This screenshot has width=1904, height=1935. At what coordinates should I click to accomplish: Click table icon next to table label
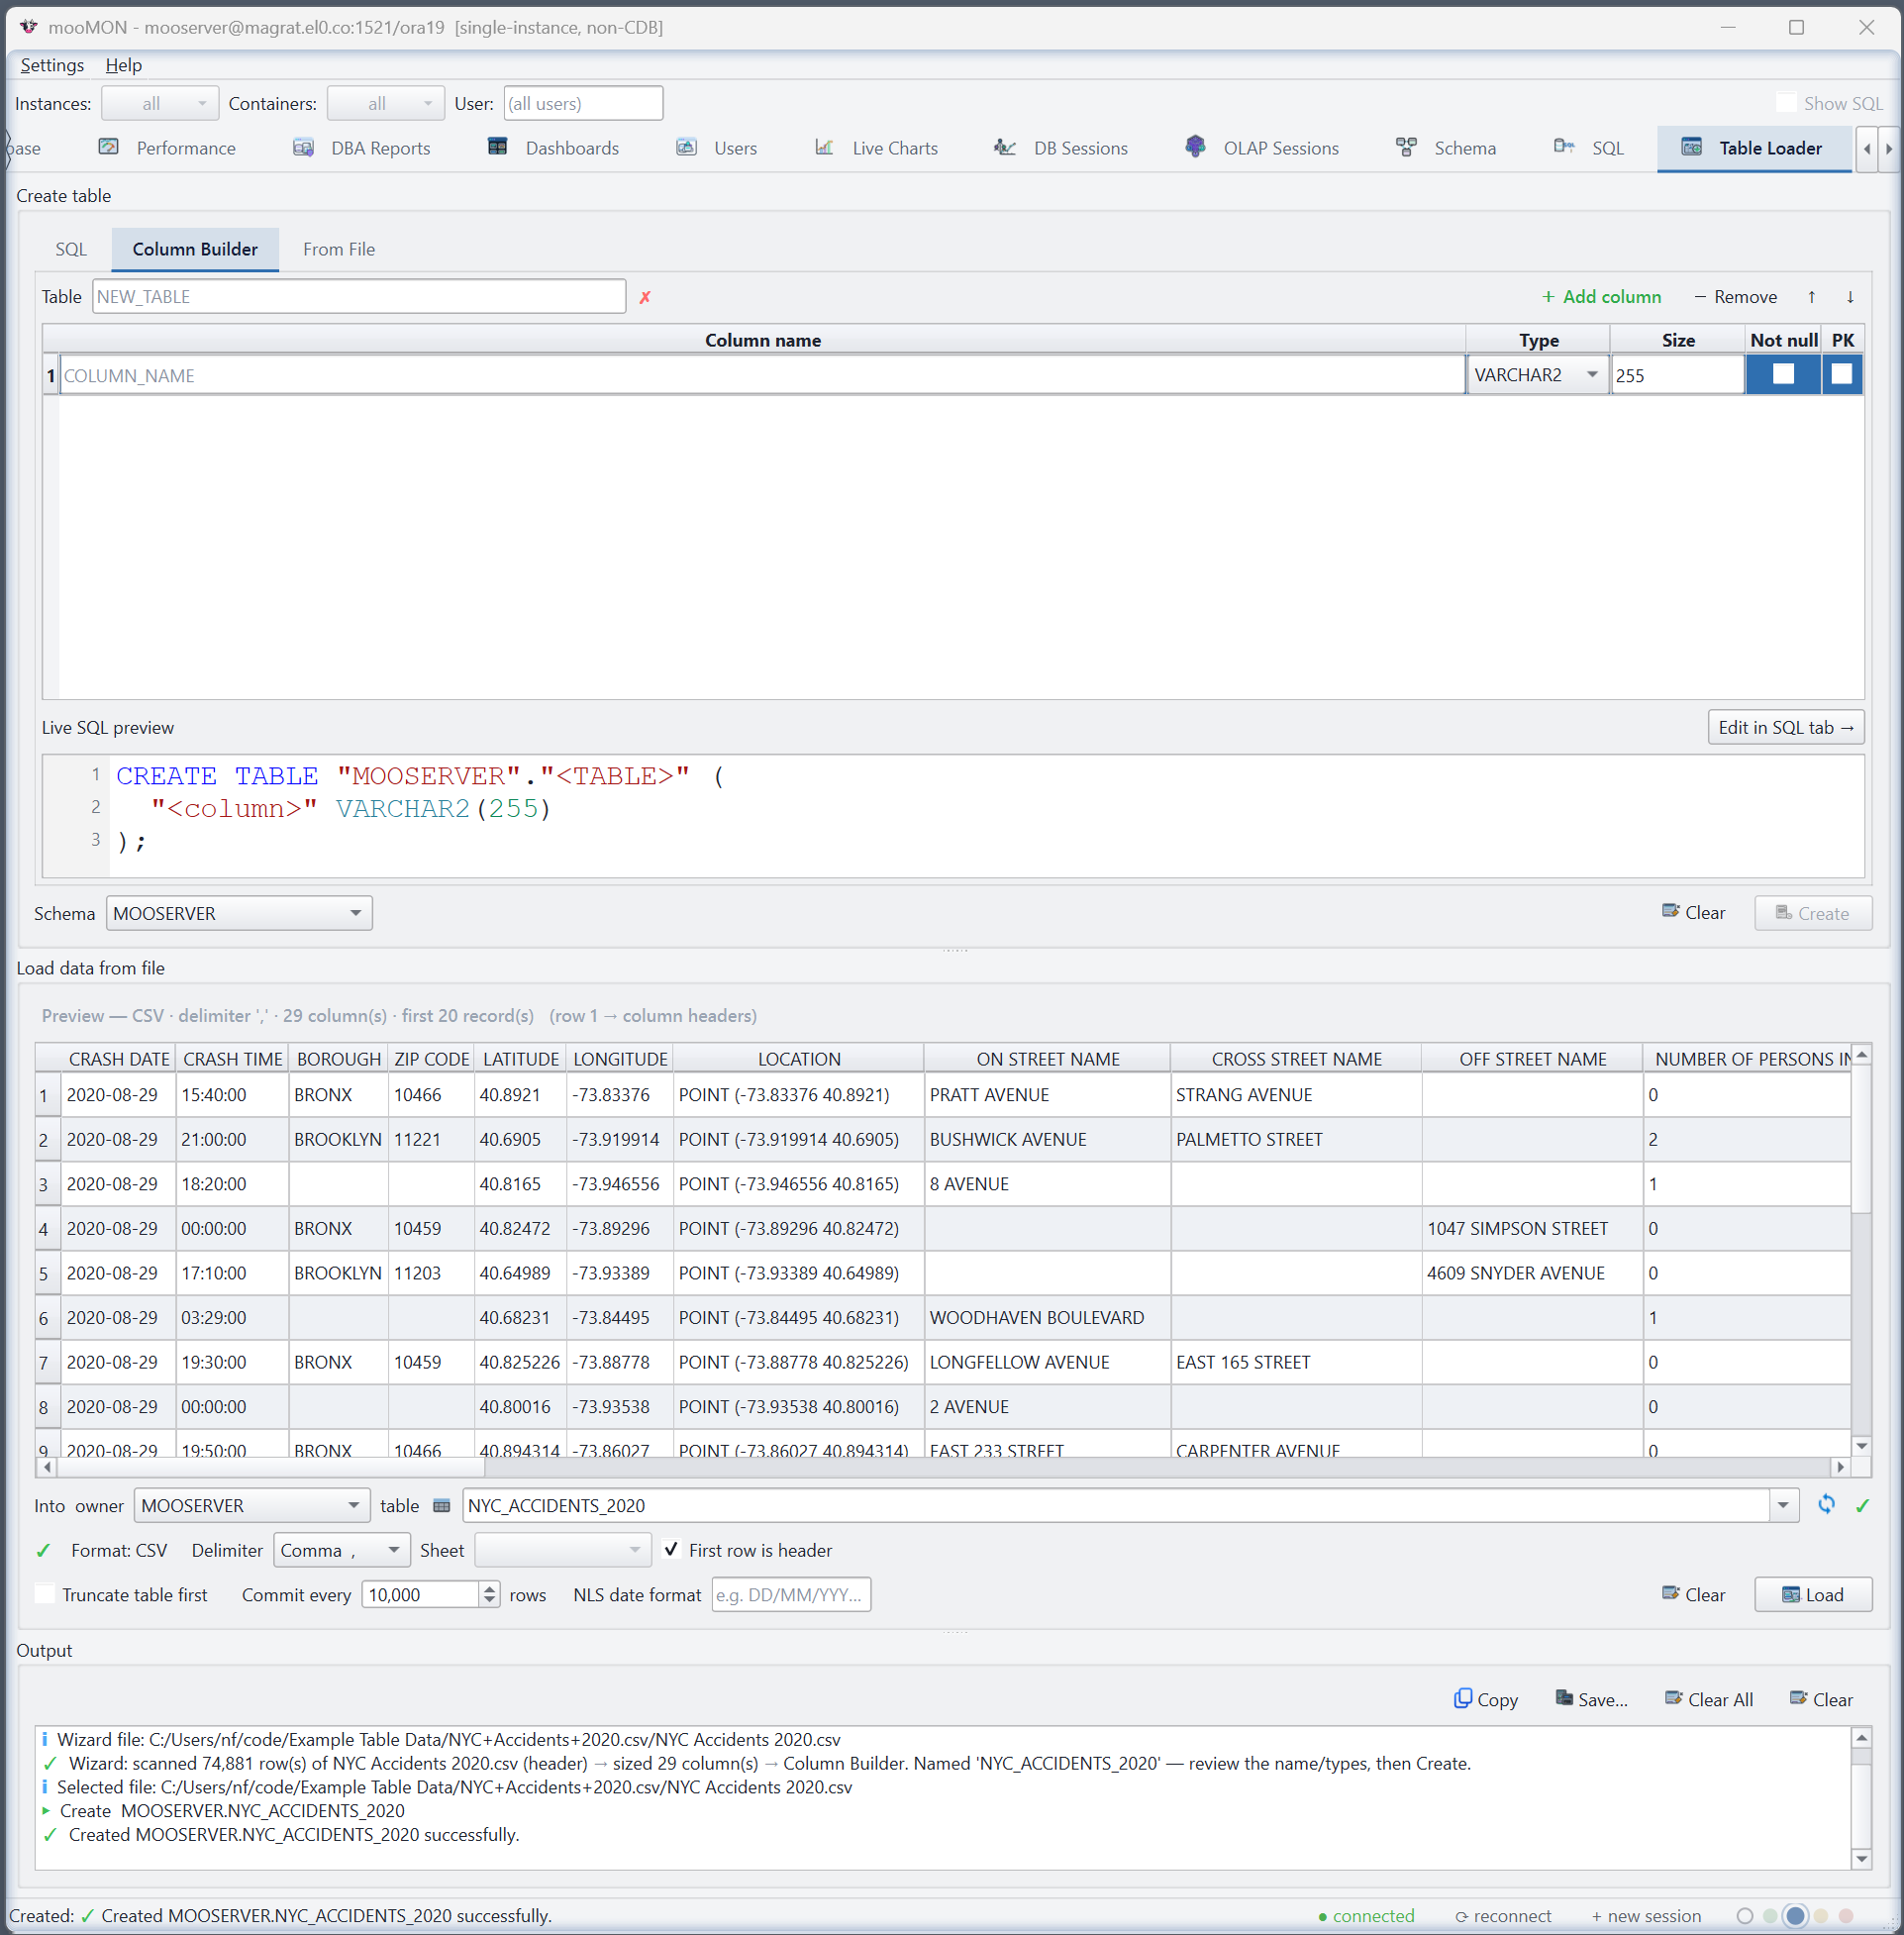(441, 1505)
